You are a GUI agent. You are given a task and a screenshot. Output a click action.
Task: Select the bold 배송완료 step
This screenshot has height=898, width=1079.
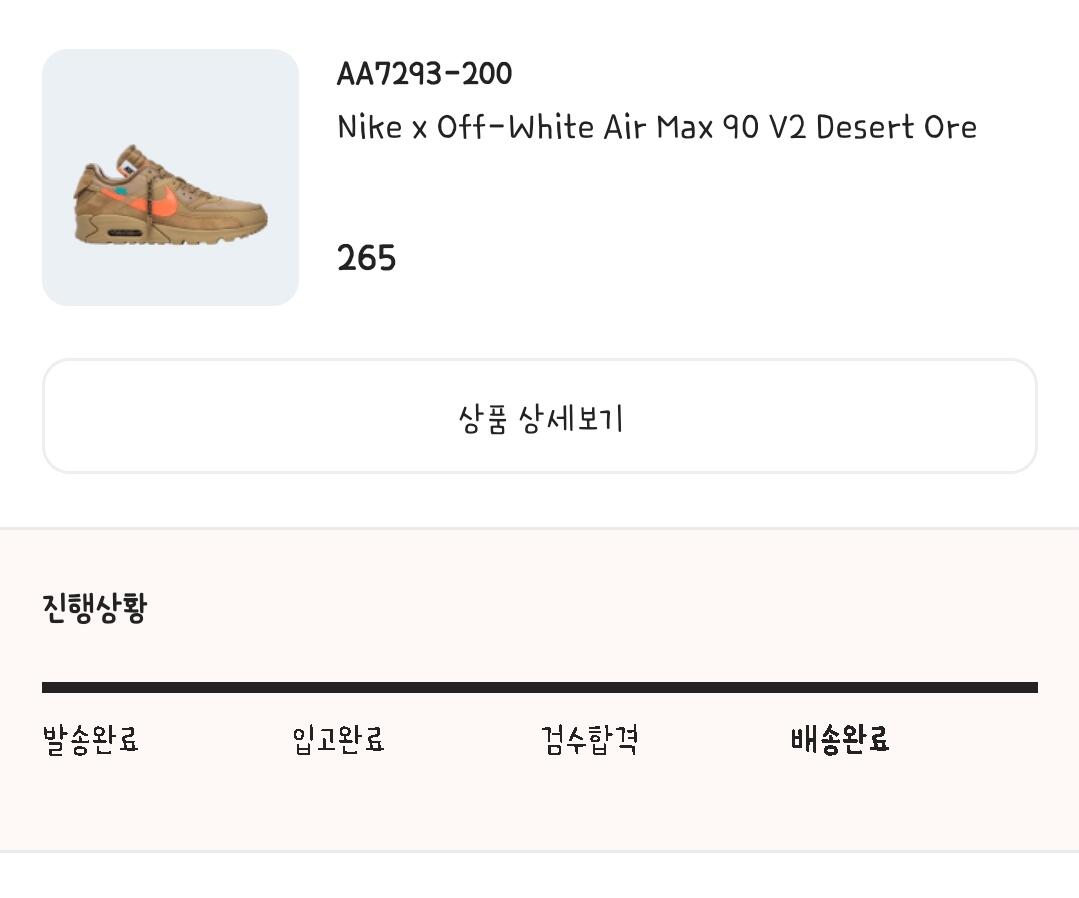coord(839,740)
